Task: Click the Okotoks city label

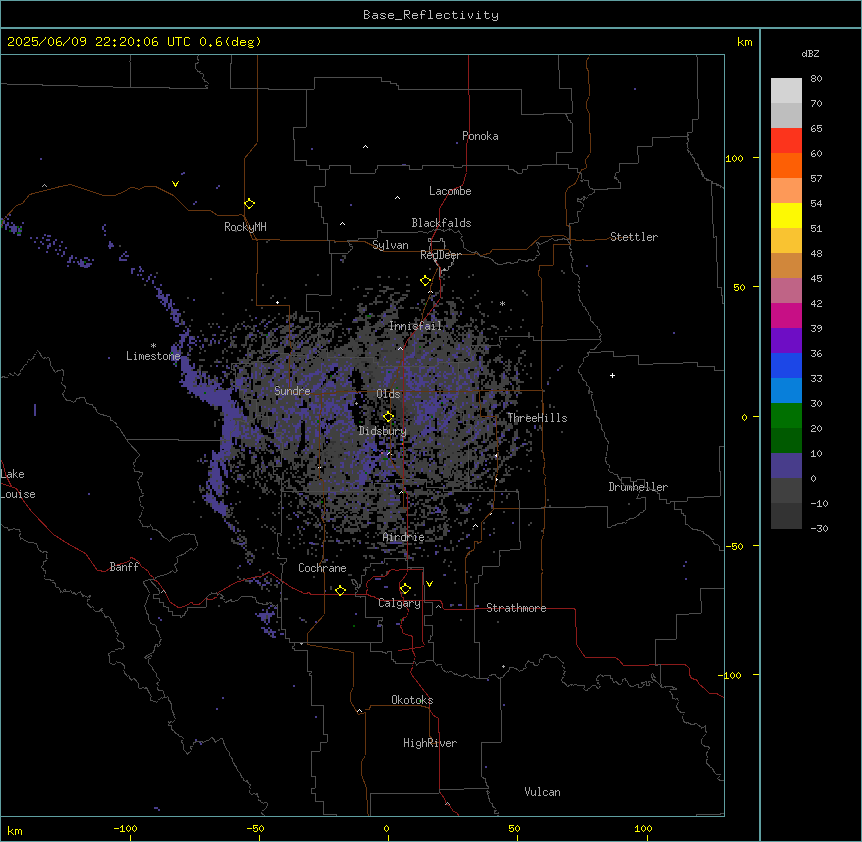Action: pyautogui.click(x=412, y=700)
